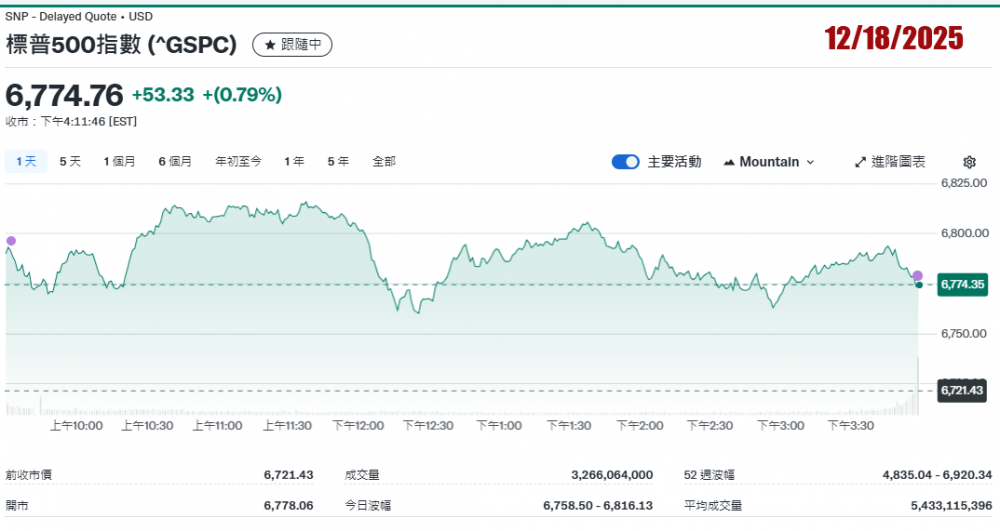The width and height of the screenshot is (1000, 531).
Task: Toggle the 主要活動 switch off
Action: [x=625, y=162]
